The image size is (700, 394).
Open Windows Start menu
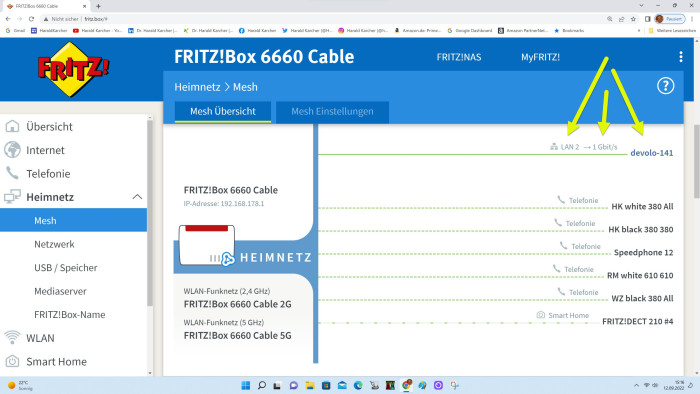[246, 385]
